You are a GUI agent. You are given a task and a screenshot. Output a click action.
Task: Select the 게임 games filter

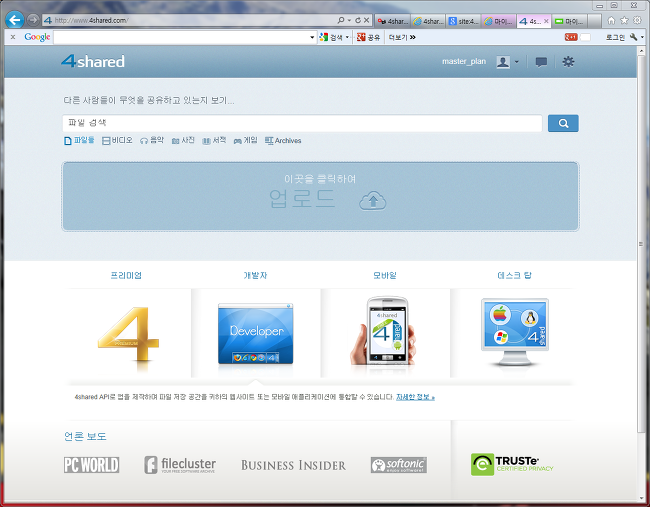245,141
